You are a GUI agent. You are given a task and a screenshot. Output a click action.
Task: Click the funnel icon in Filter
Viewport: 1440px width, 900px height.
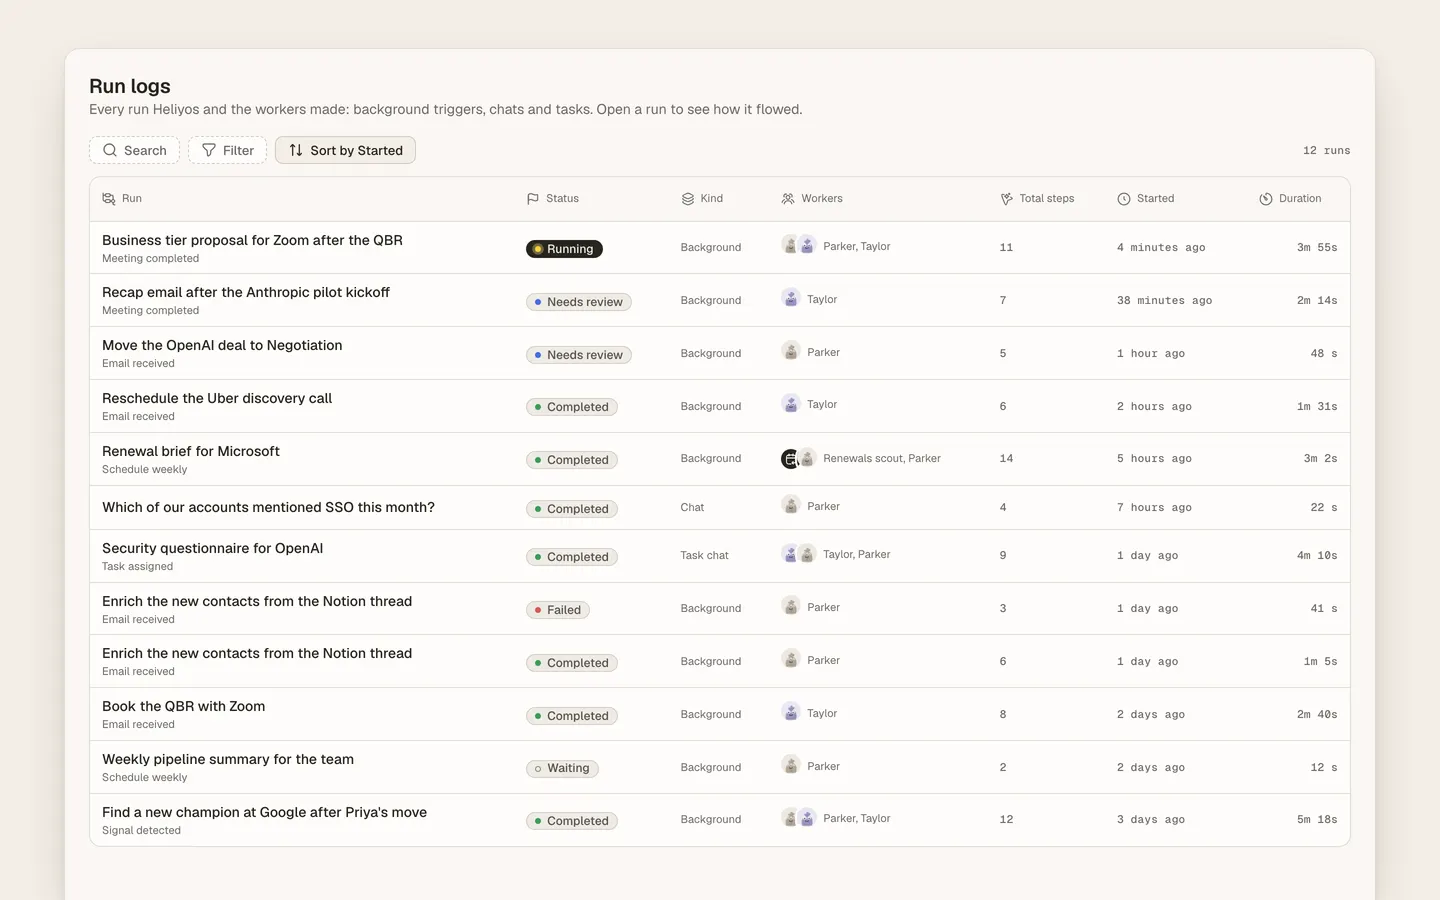(209, 150)
